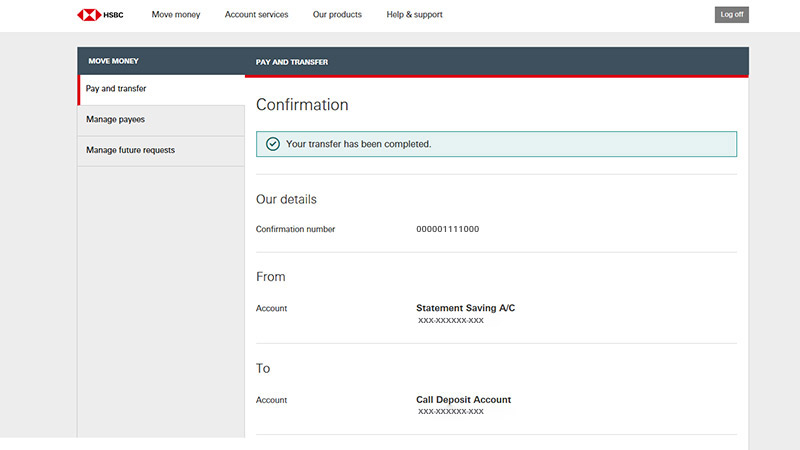Screen dimensions: 800x450
Task: Select Manage payees in sidebar
Action: click(x=161, y=120)
